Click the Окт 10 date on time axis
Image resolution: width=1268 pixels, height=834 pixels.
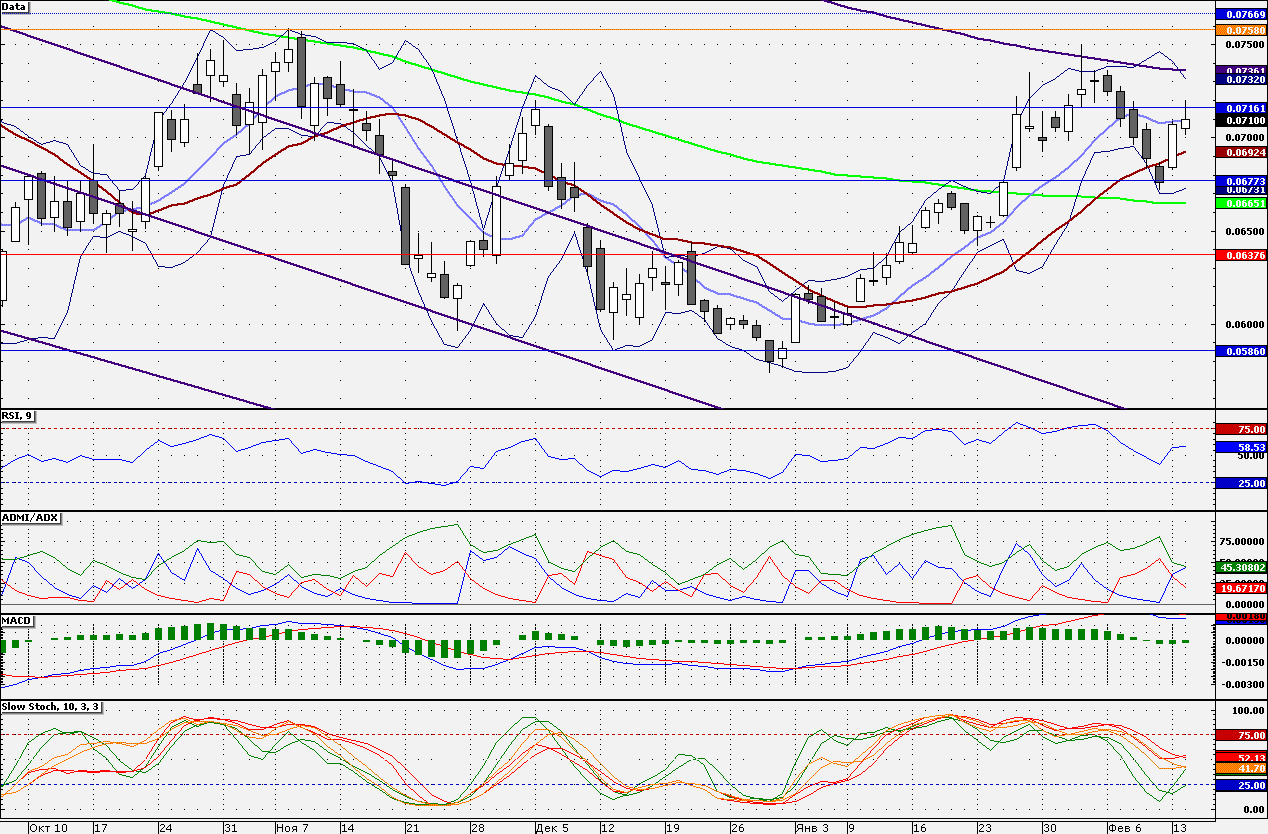pyautogui.click(x=48, y=828)
